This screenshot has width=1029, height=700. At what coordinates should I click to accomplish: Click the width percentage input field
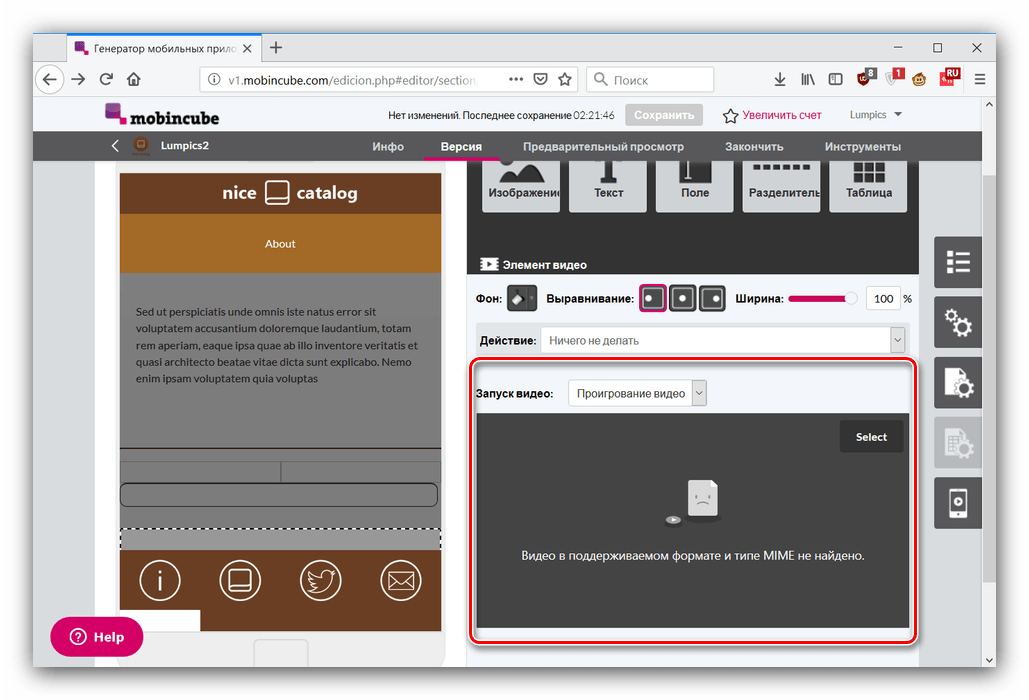coord(883,299)
